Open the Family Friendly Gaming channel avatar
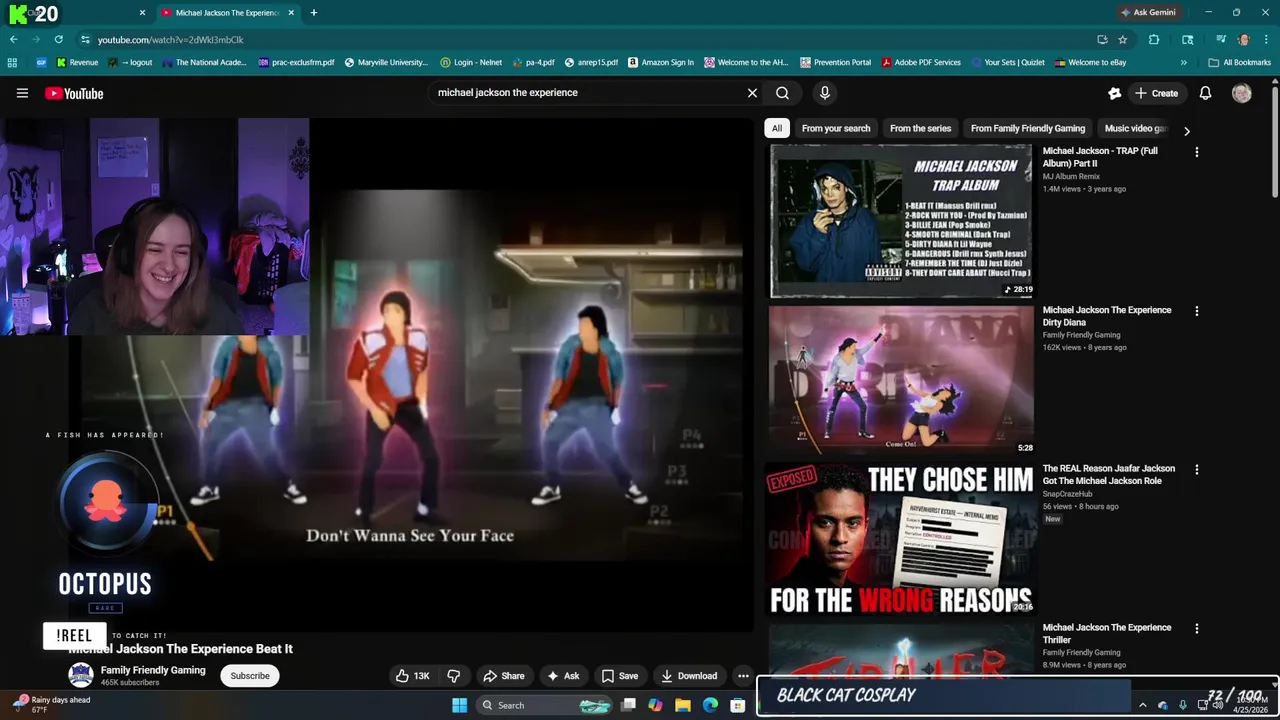 (81, 675)
